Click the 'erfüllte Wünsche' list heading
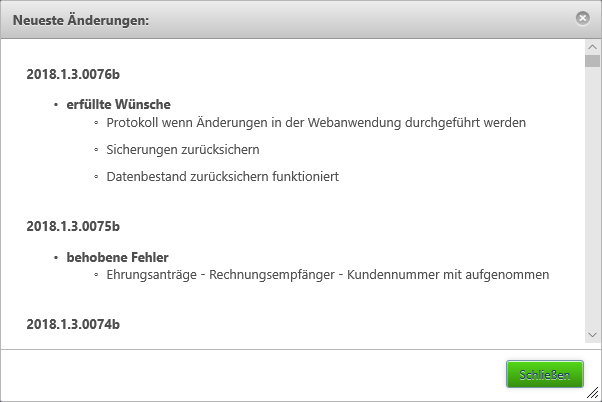Screen dimensions: 602x402 [119, 104]
